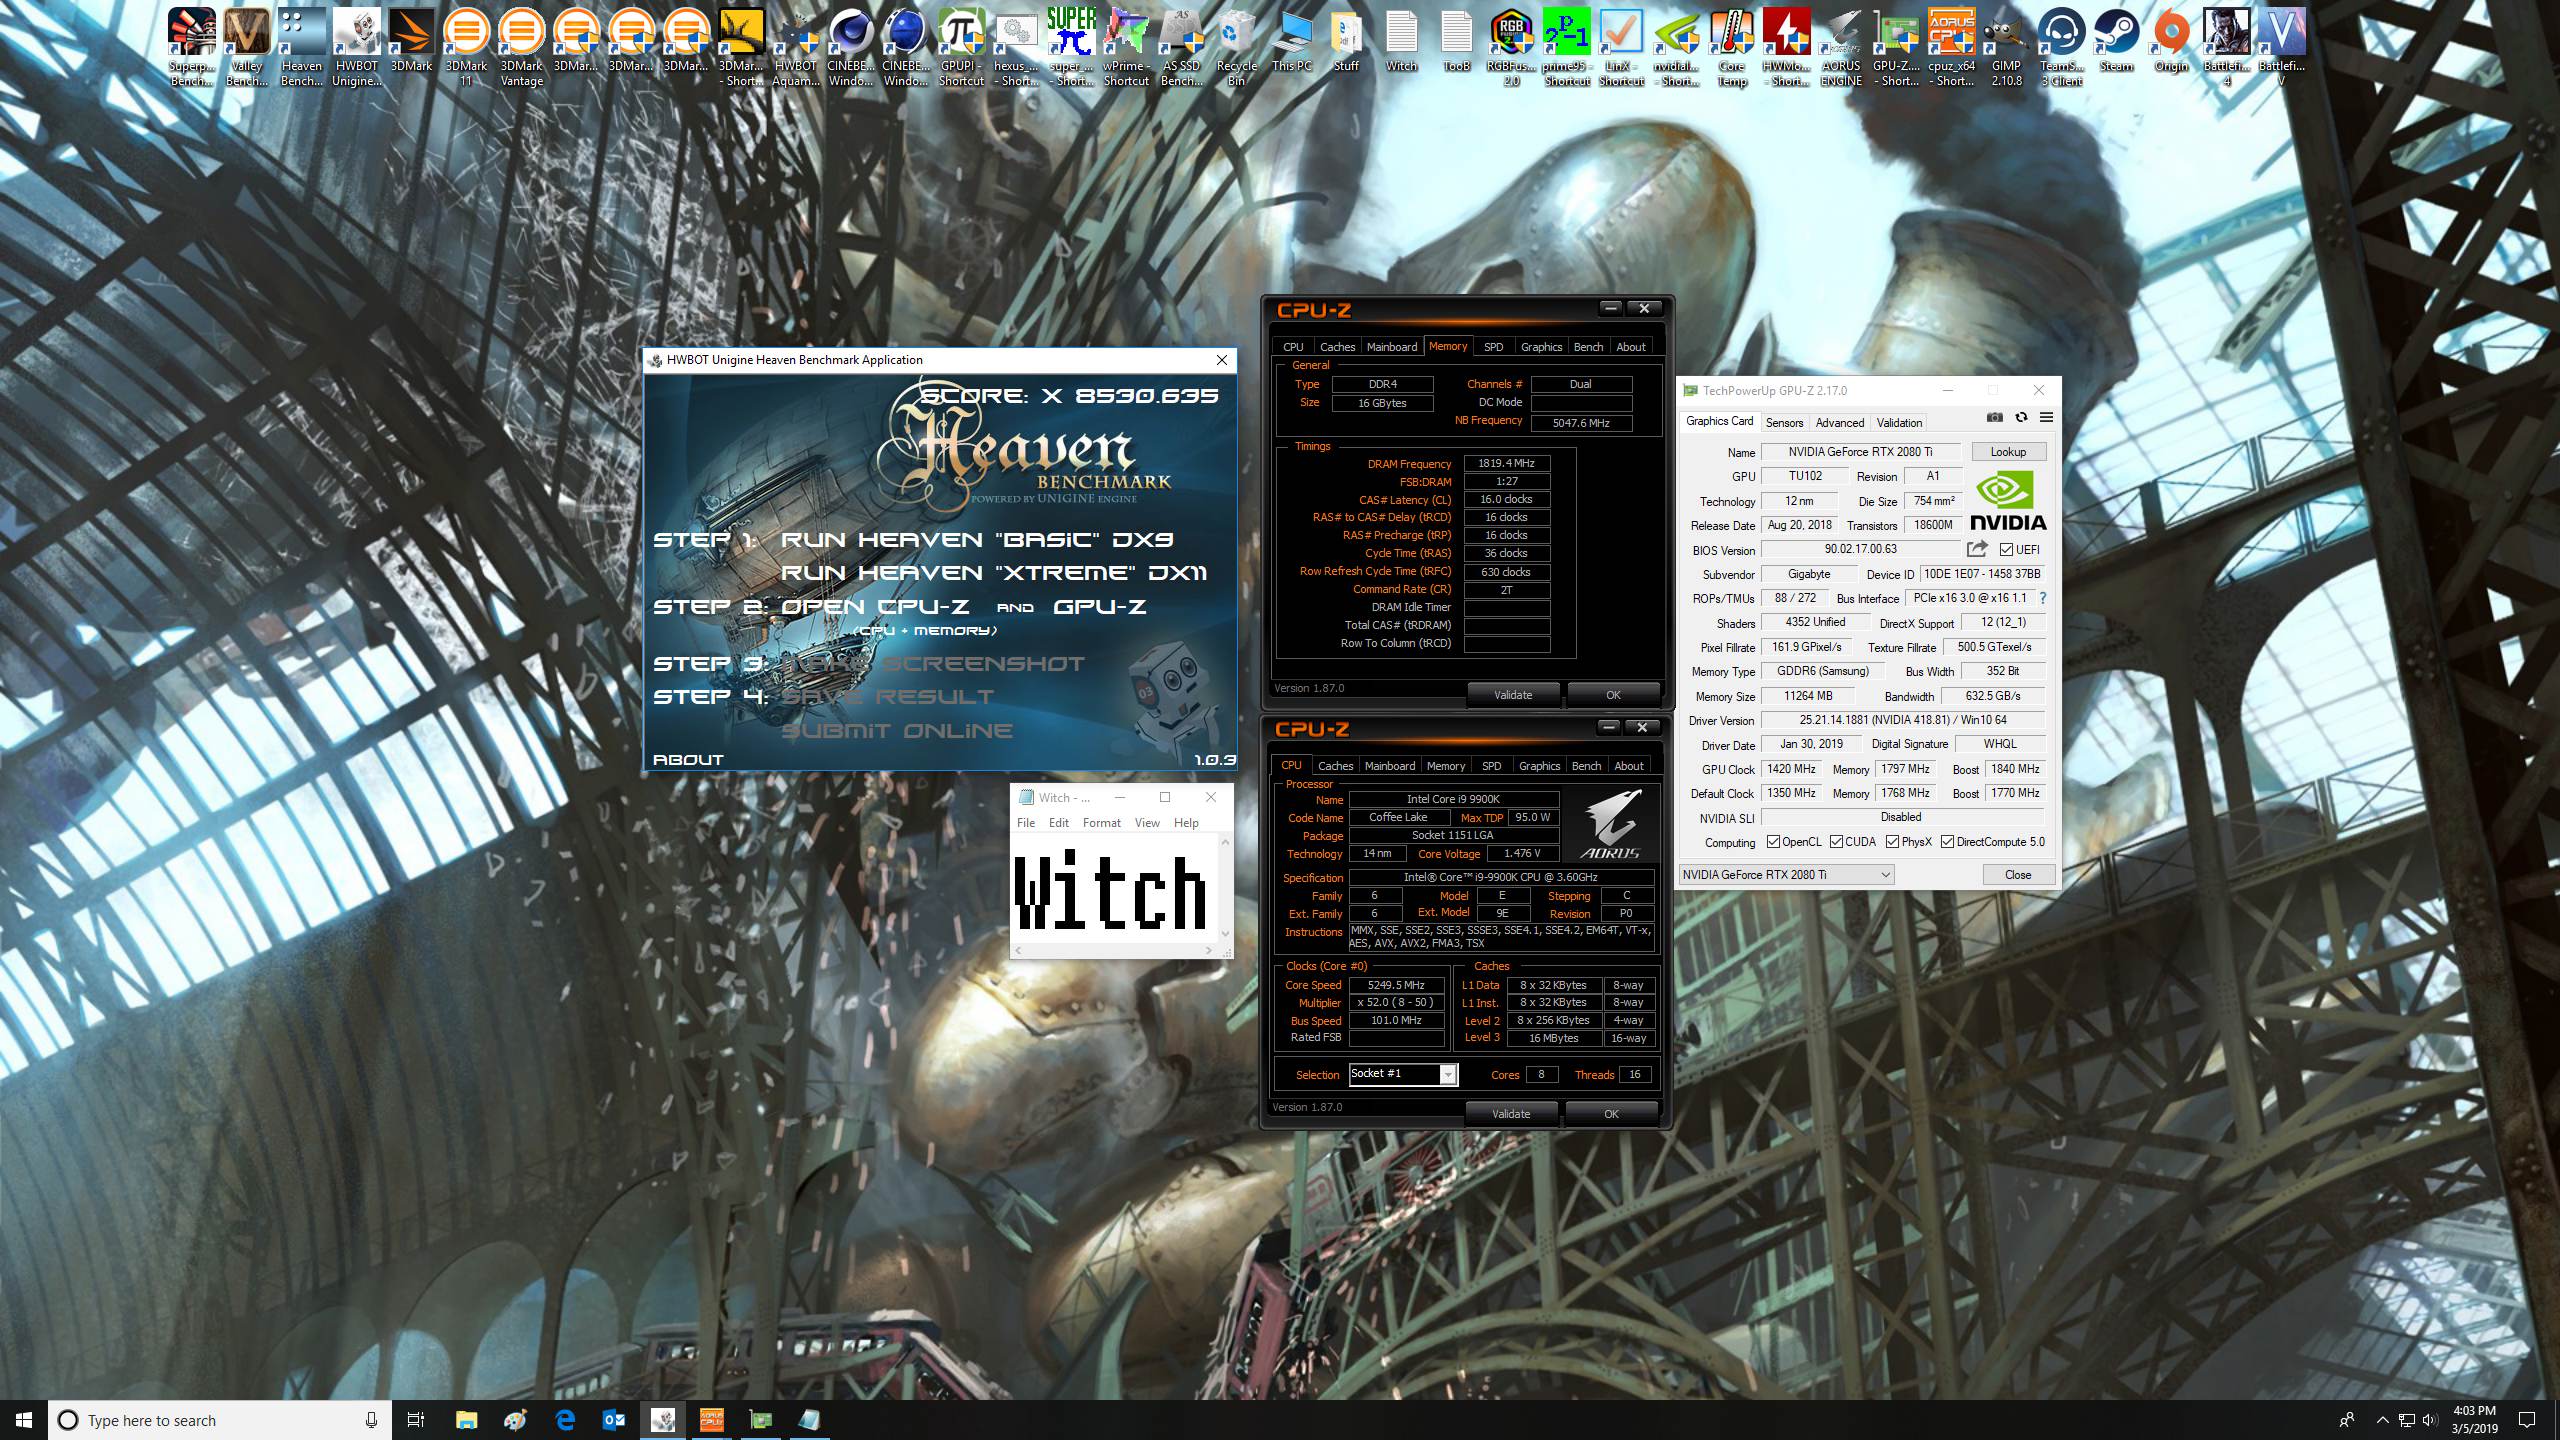2560x1440 pixels.
Task: Click the taskbar search box
Action: pos(220,1420)
